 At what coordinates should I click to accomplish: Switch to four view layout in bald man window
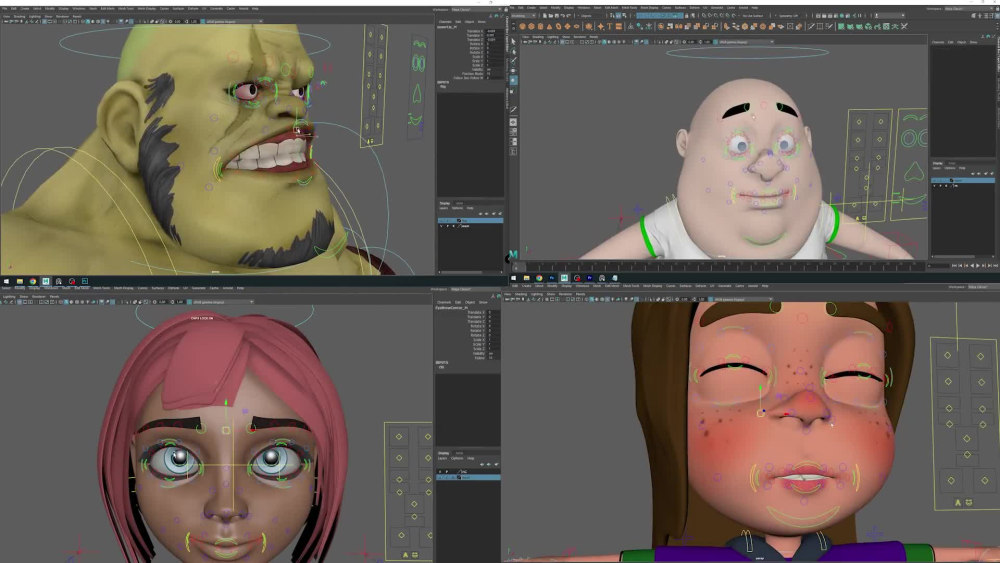[513, 132]
